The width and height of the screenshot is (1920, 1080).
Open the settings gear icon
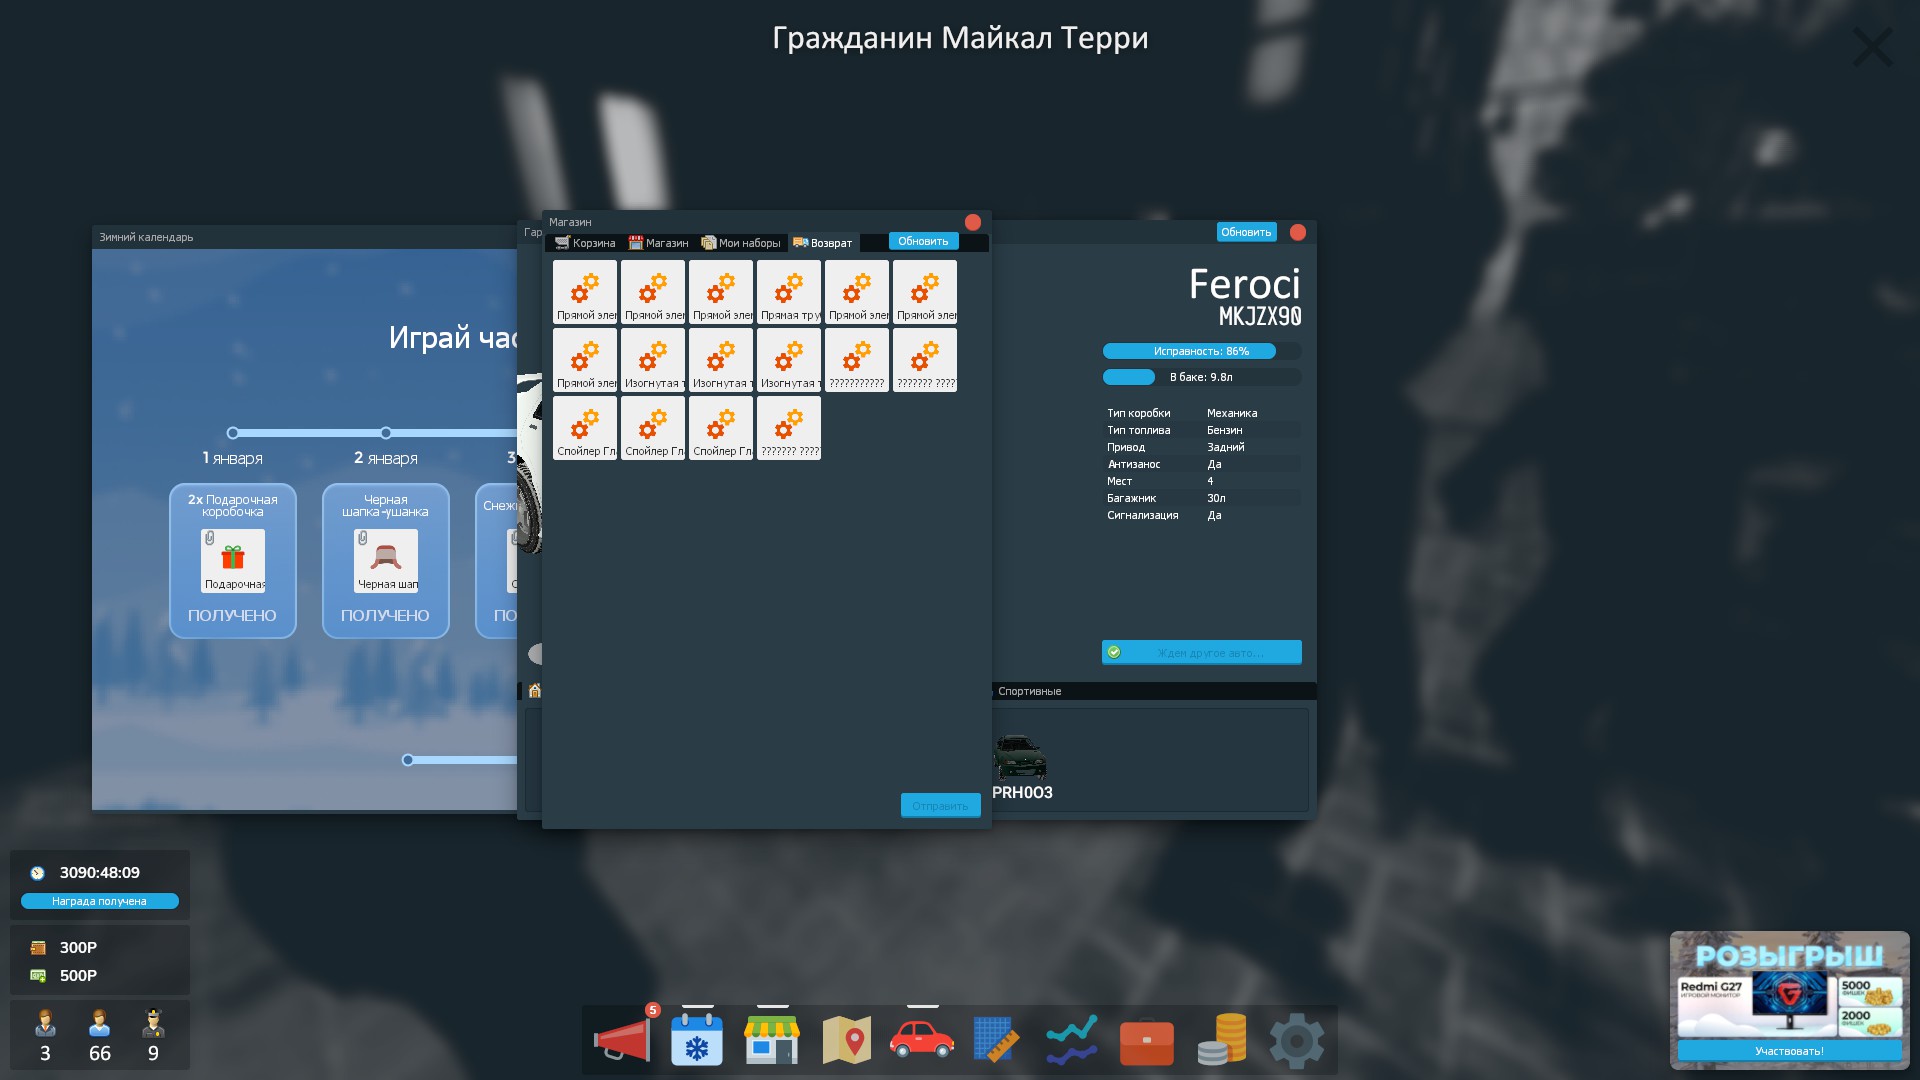[1296, 1041]
